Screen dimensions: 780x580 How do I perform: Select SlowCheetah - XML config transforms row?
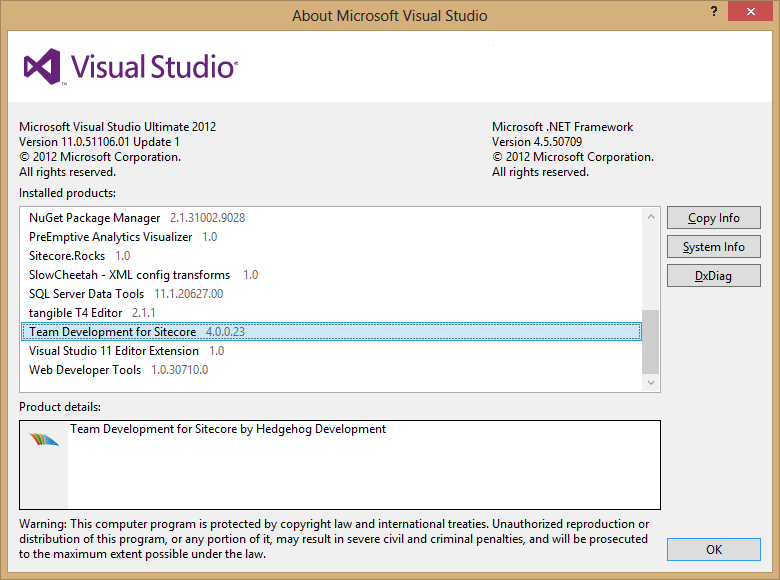point(331,275)
